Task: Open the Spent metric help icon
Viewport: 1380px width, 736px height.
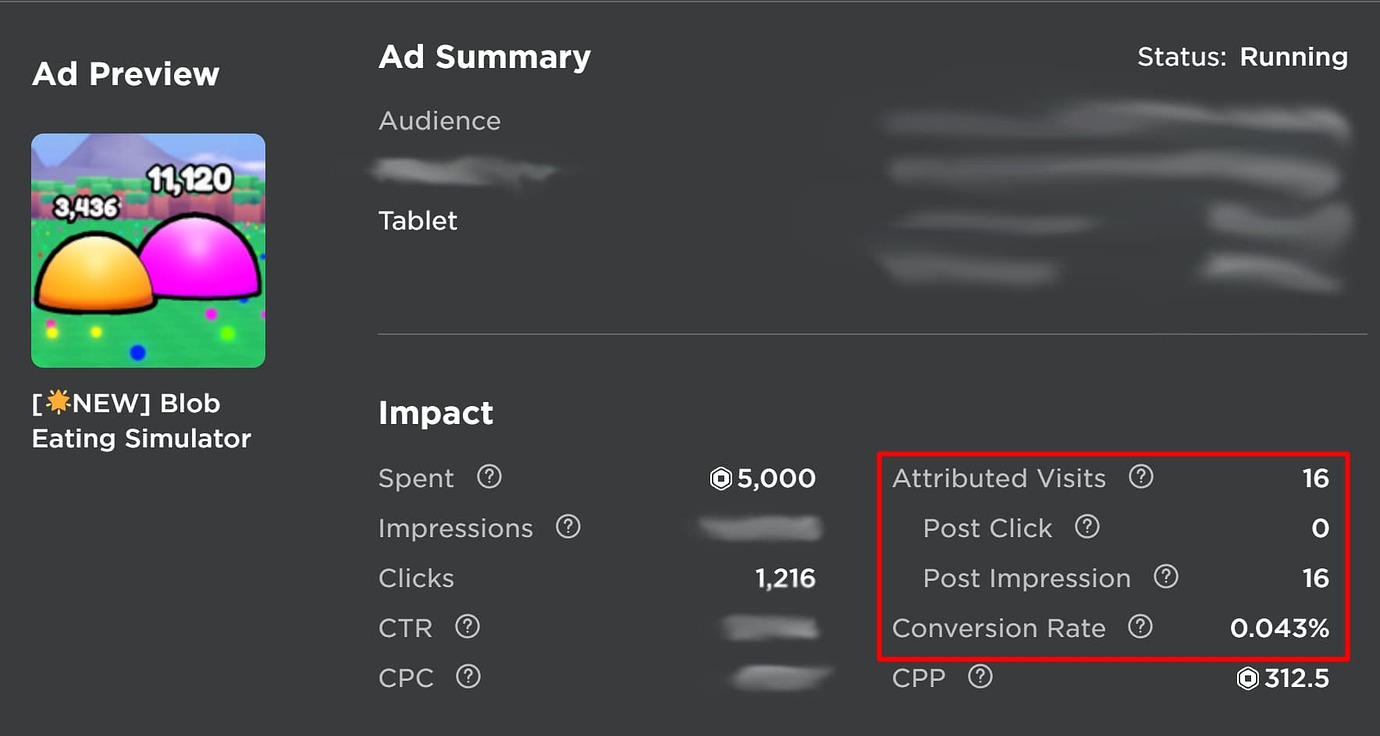Action: click(488, 478)
